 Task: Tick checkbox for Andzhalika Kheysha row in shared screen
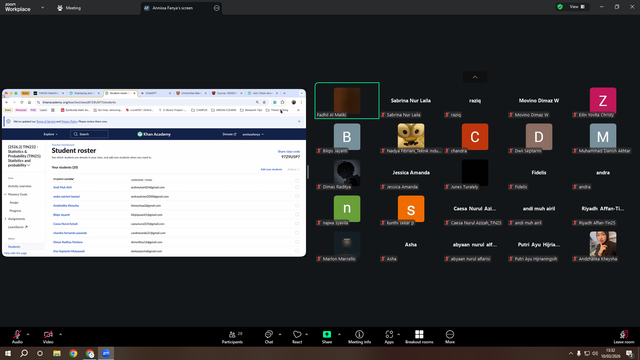click(297, 205)
